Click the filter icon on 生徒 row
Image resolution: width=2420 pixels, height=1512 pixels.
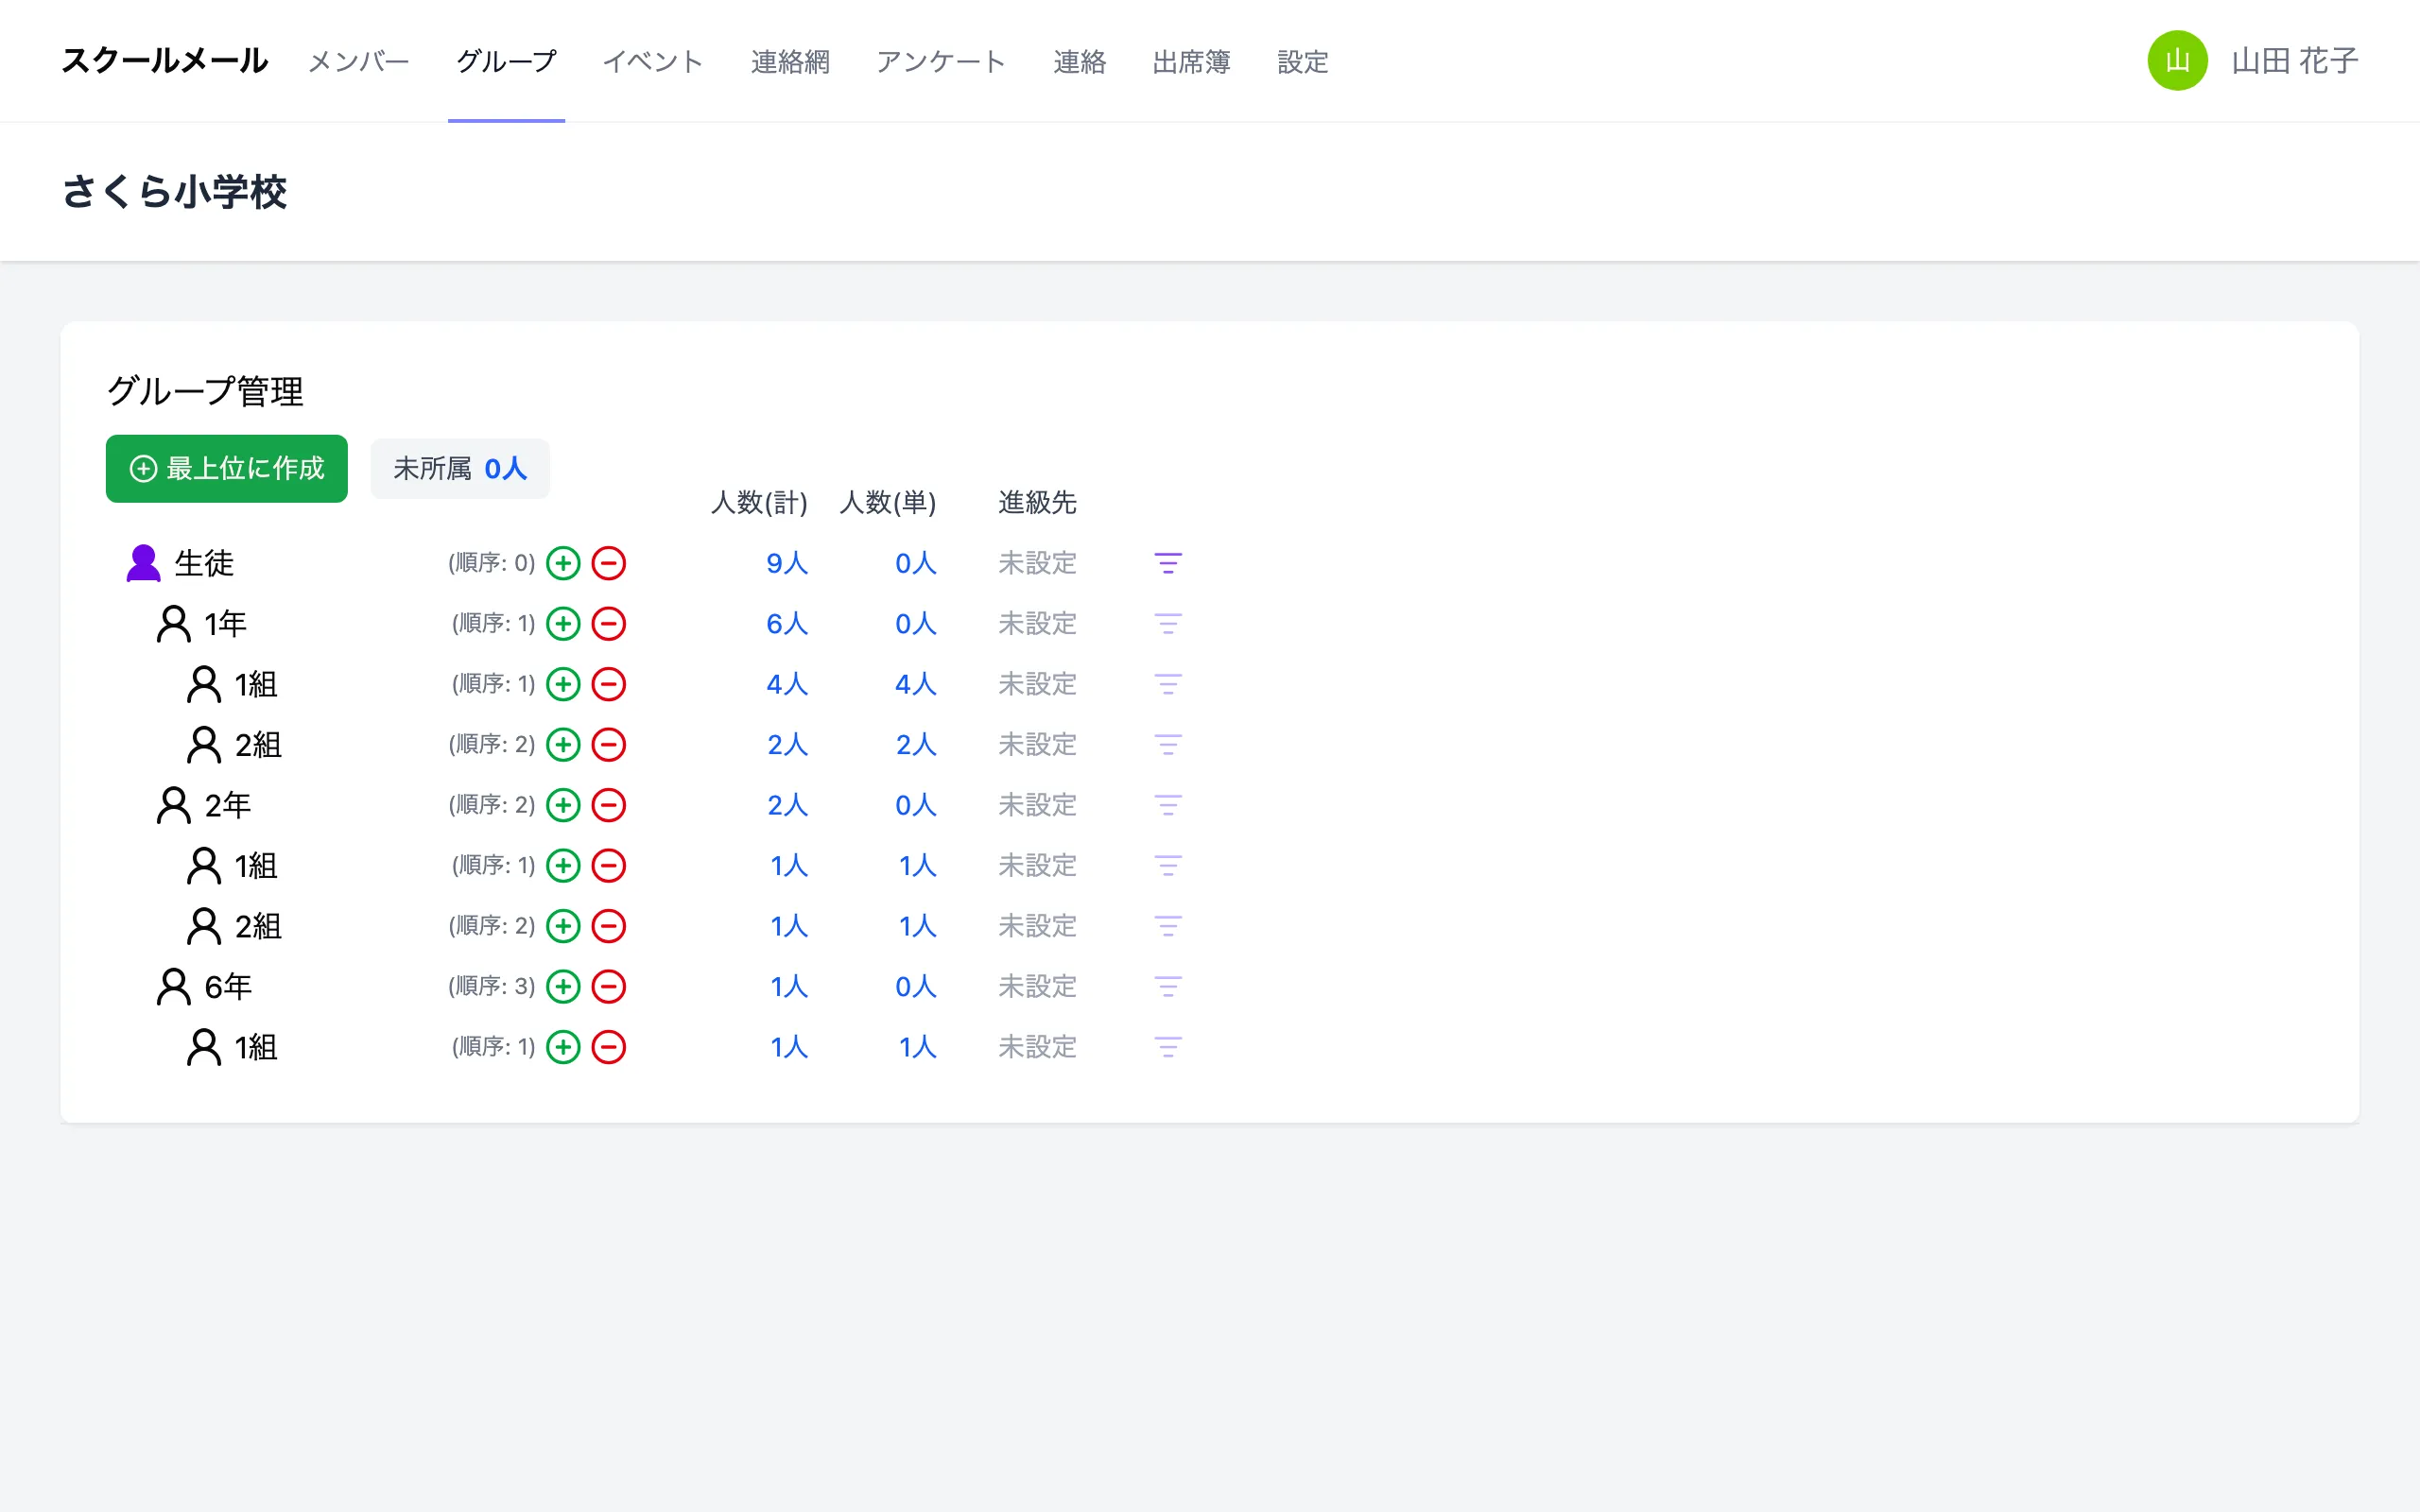pos(1168,563)
